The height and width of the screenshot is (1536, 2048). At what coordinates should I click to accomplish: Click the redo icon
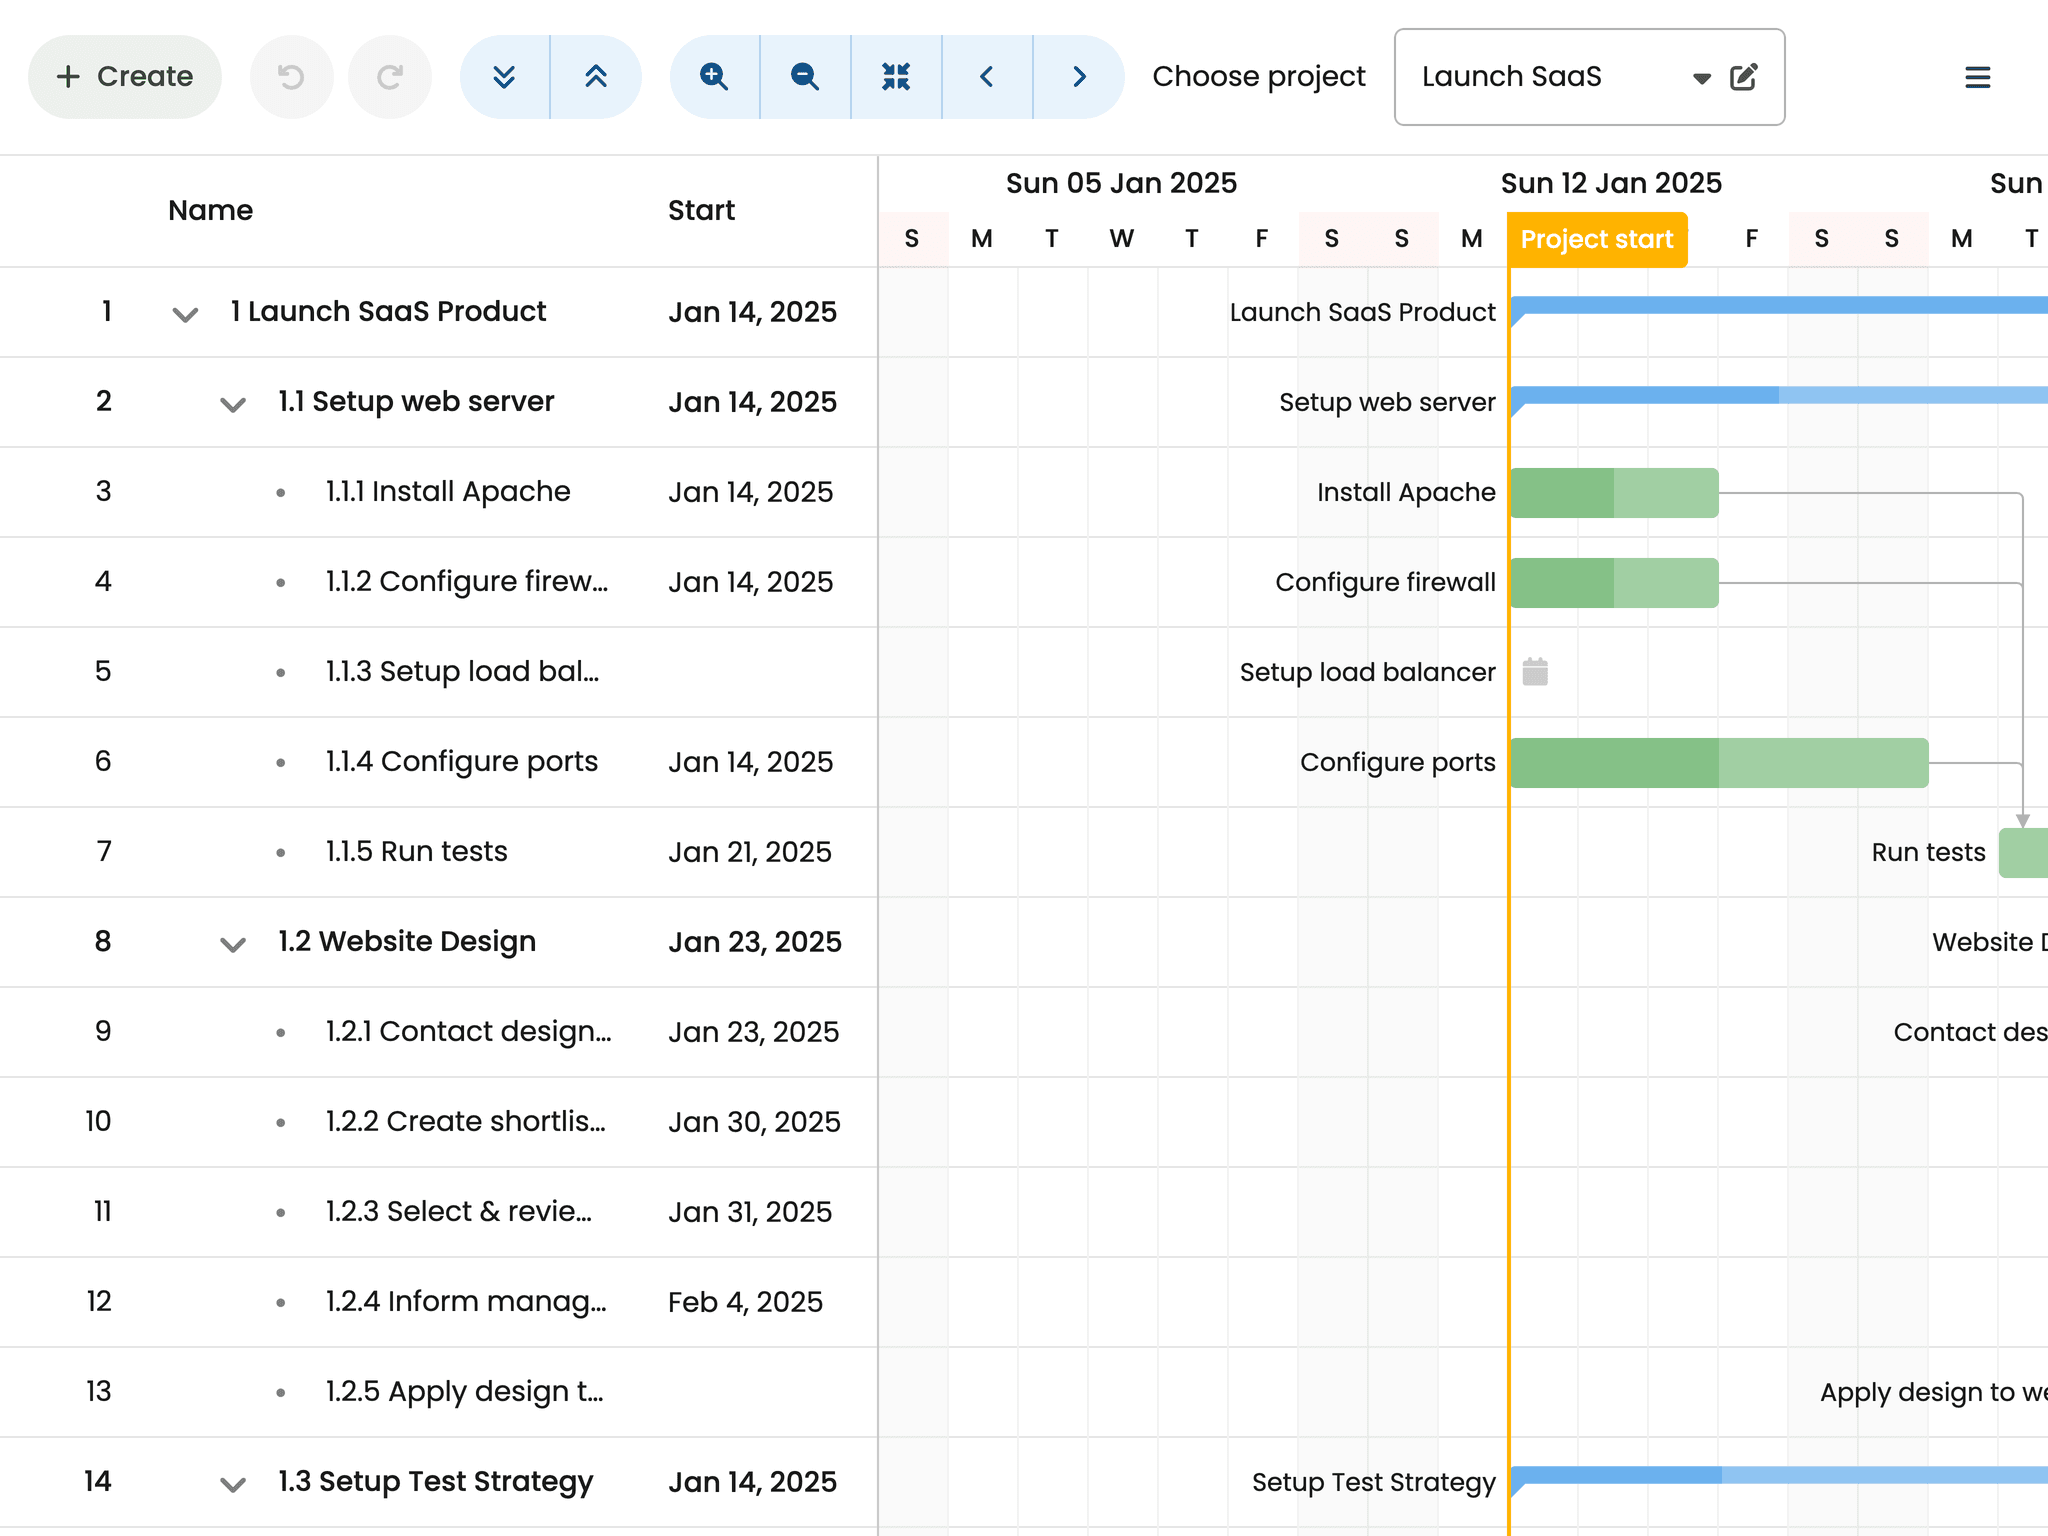tap(390, 77)
